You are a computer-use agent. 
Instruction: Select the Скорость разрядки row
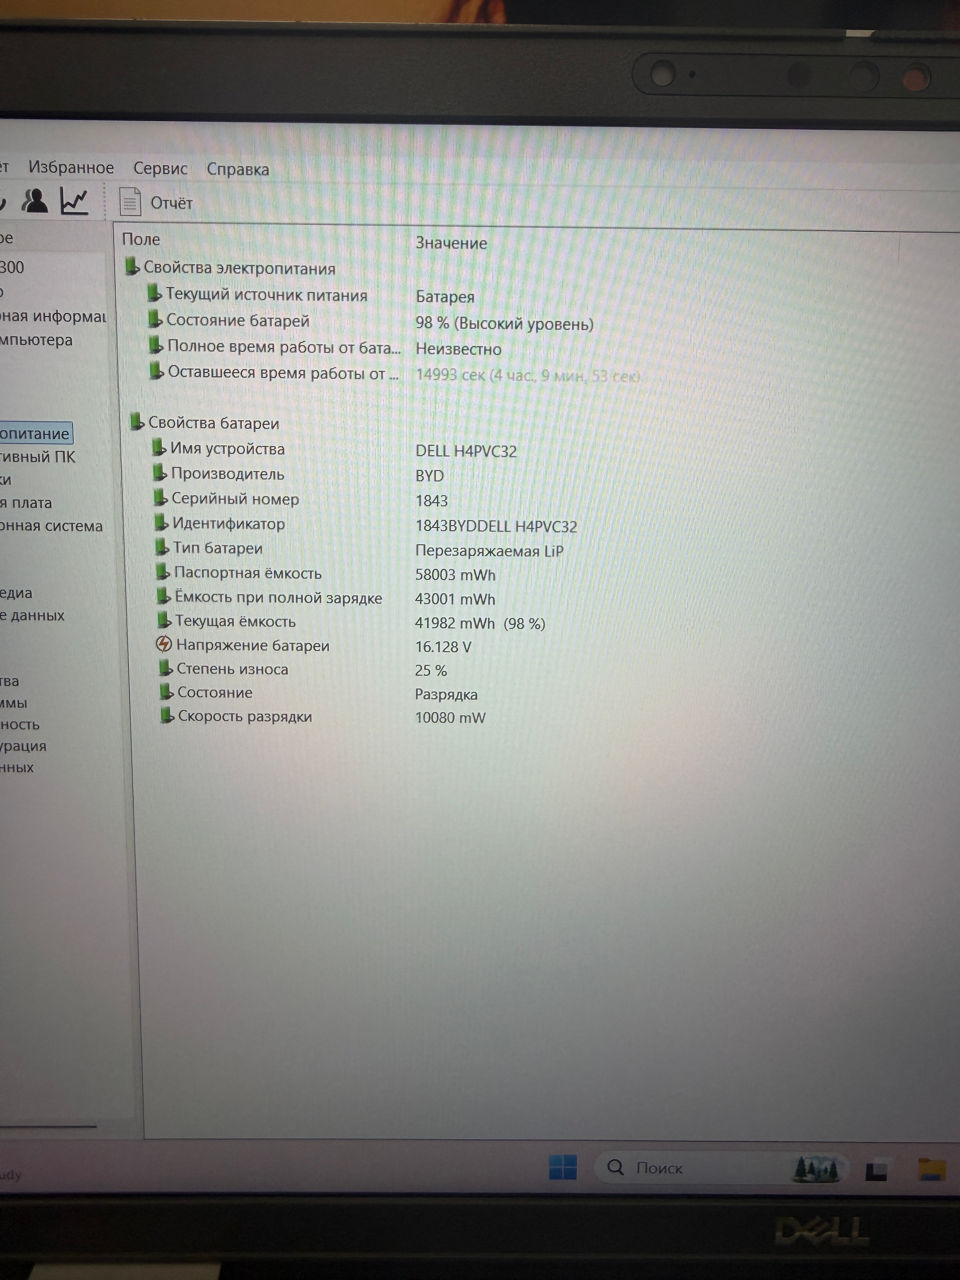coord(244,716)
